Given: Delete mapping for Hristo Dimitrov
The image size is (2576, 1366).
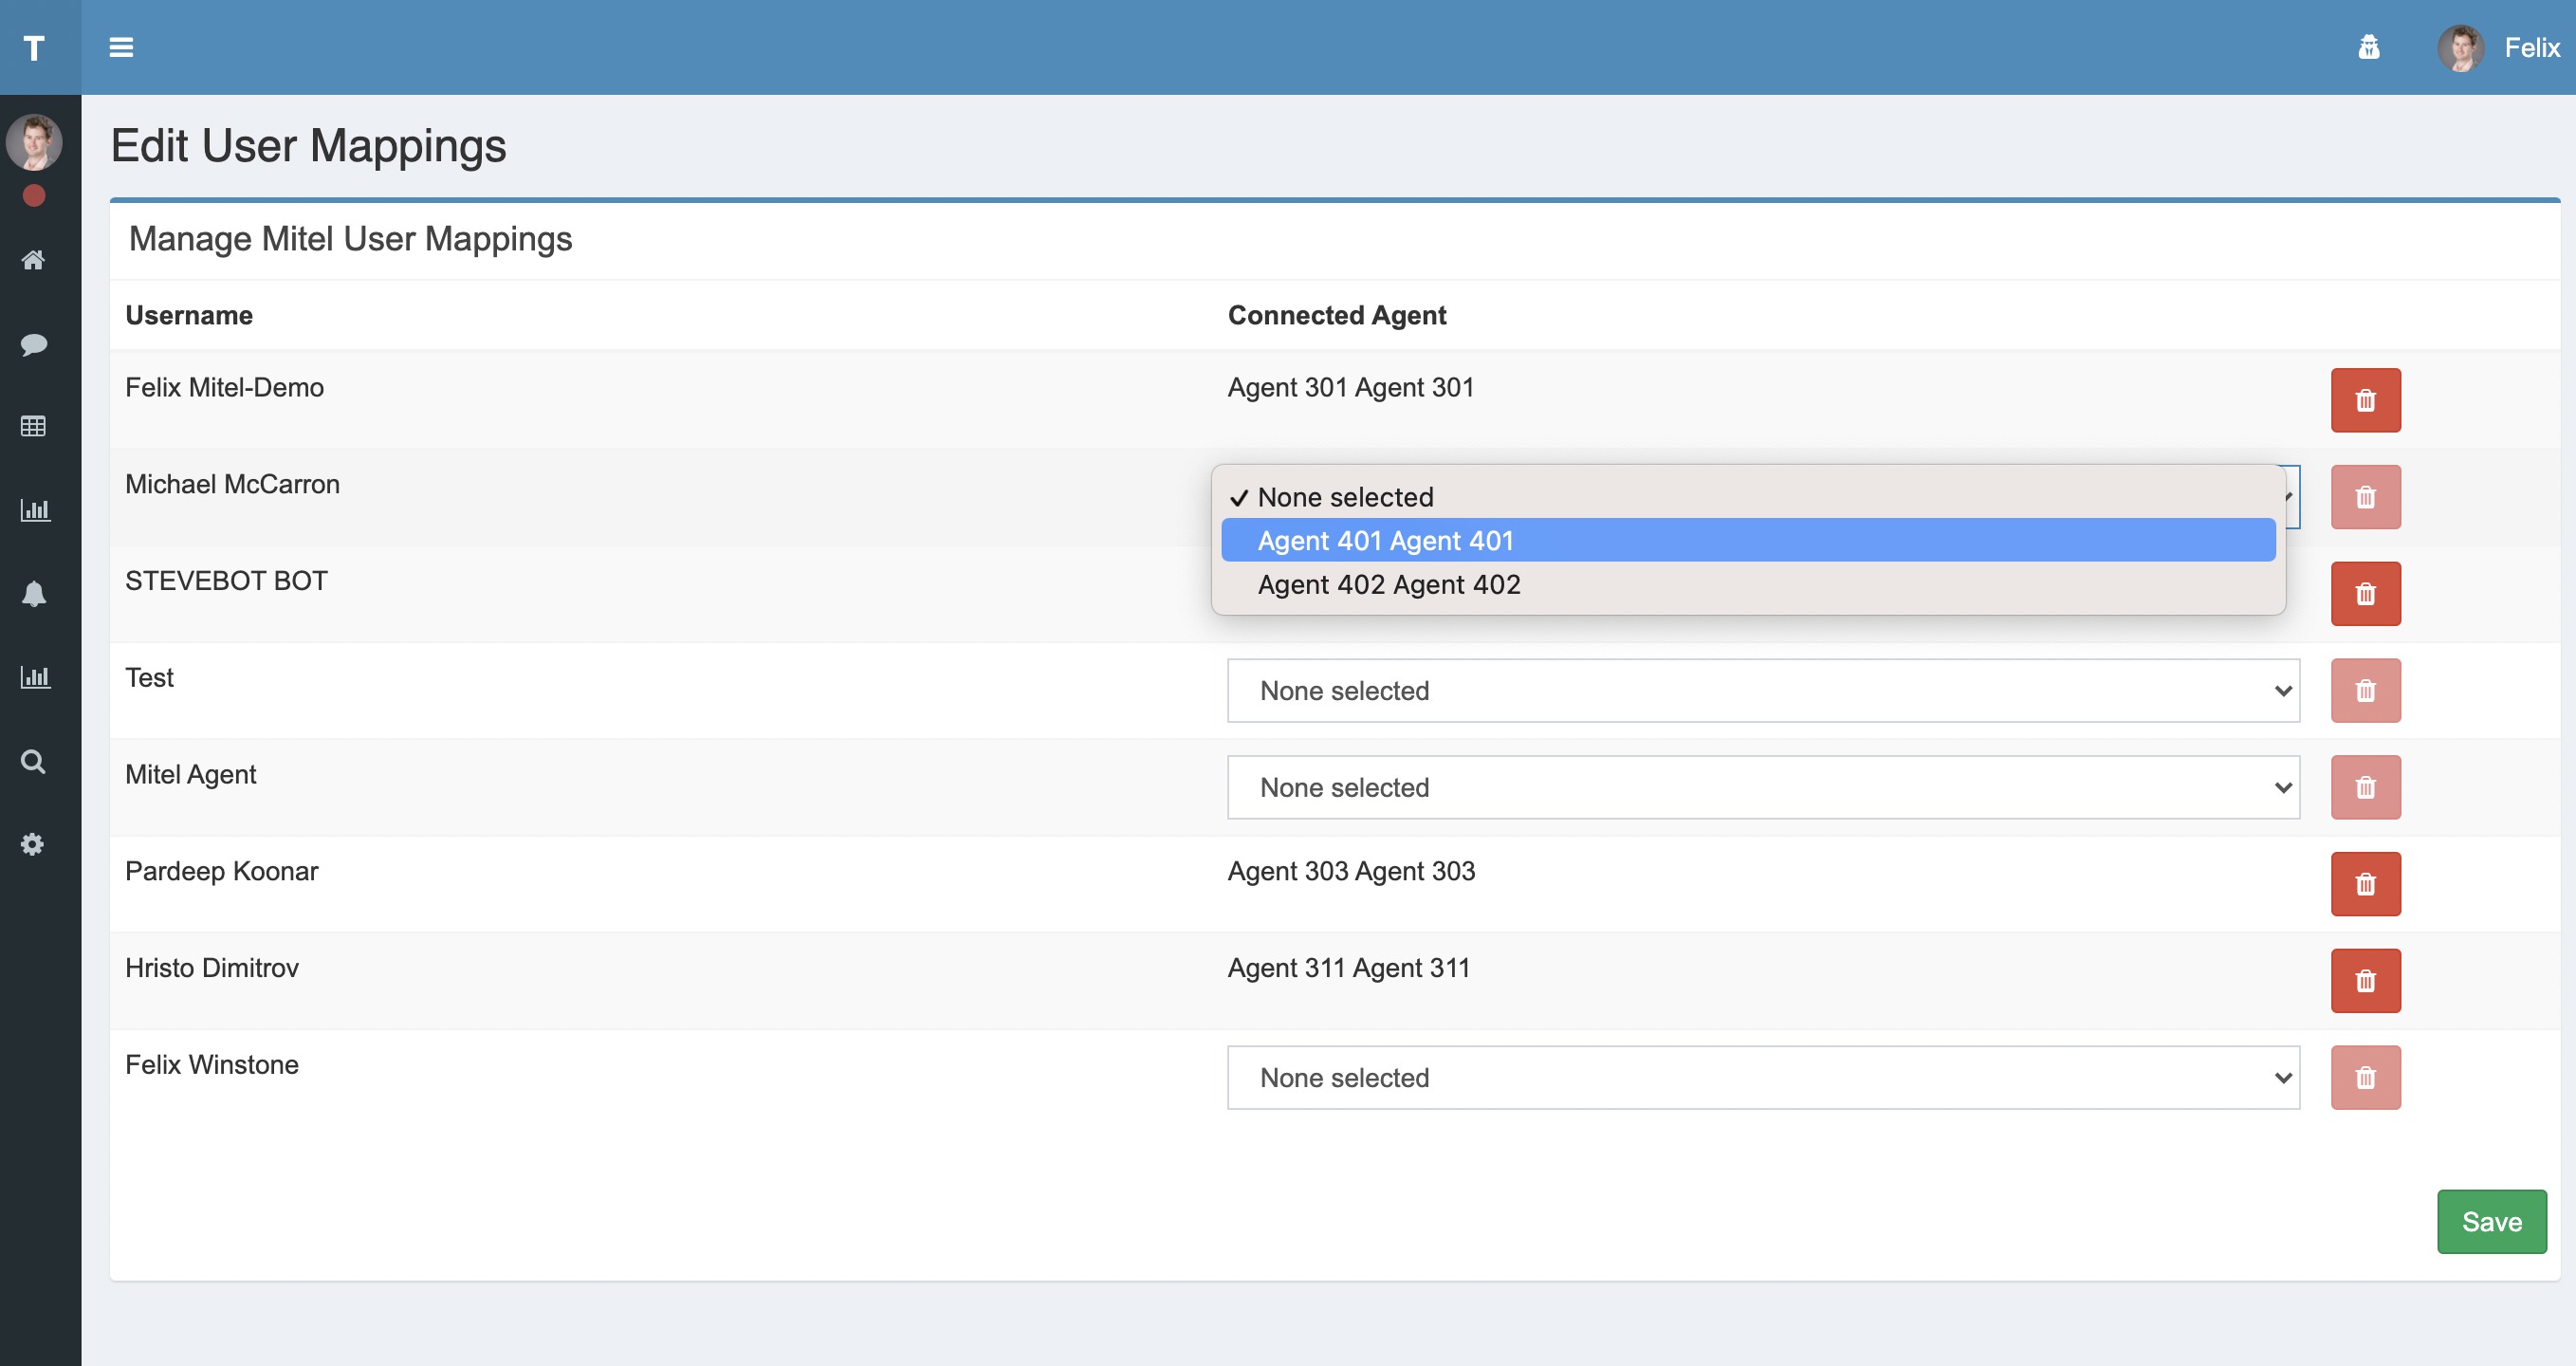Looking at the screenshot, I should tap(2365, 981).
